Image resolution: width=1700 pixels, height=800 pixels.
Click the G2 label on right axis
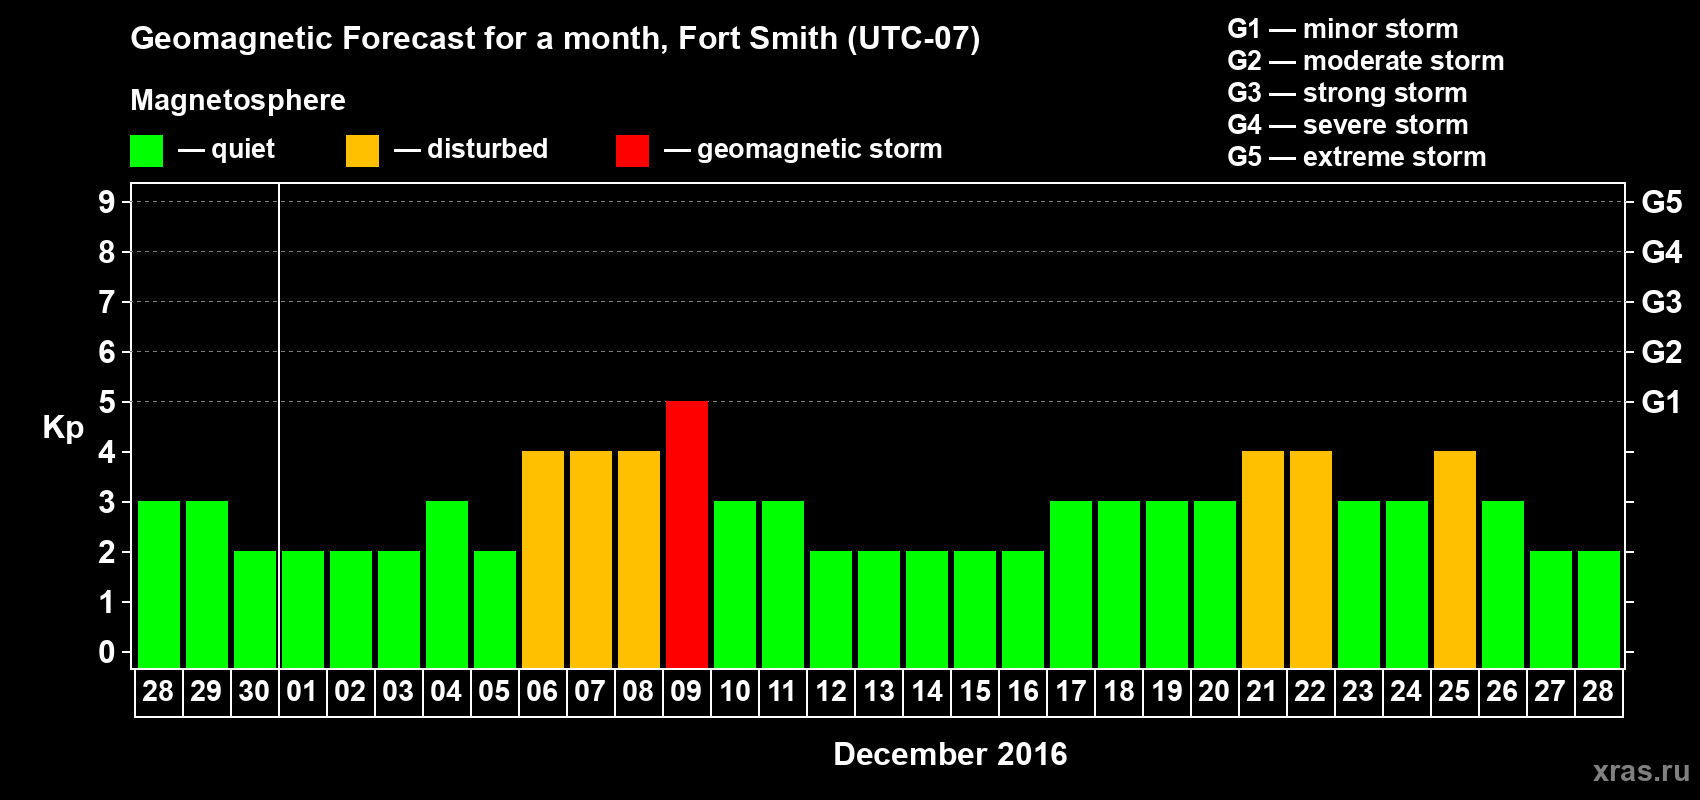click(x=1661, y=352)
